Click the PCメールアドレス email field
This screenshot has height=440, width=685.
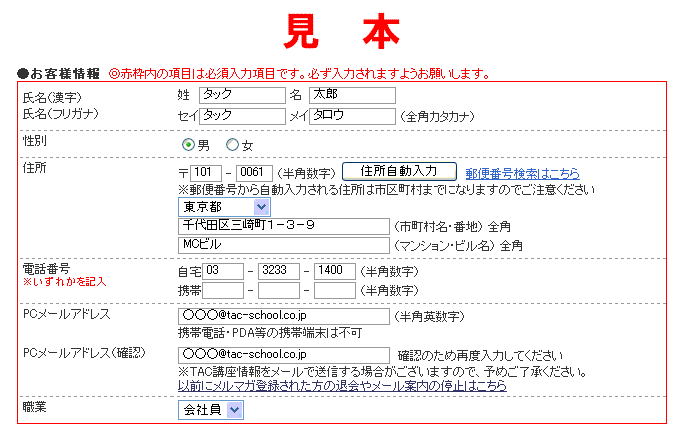pos(283,316)
